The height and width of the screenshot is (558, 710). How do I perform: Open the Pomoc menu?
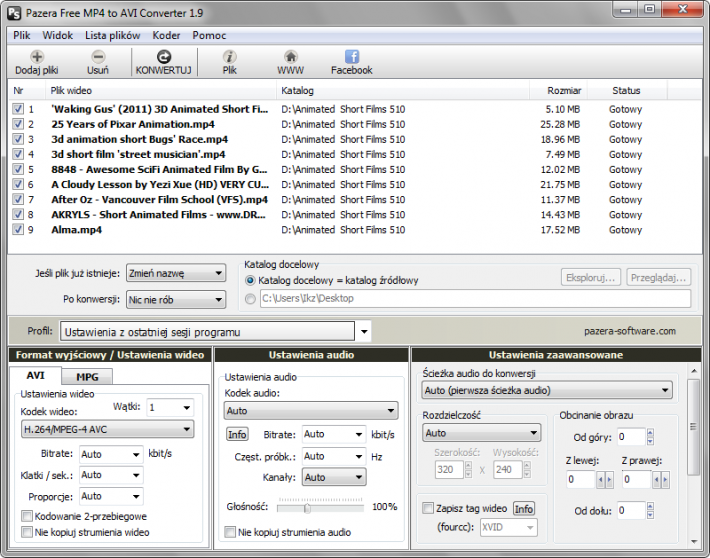[x=209, y=35]
